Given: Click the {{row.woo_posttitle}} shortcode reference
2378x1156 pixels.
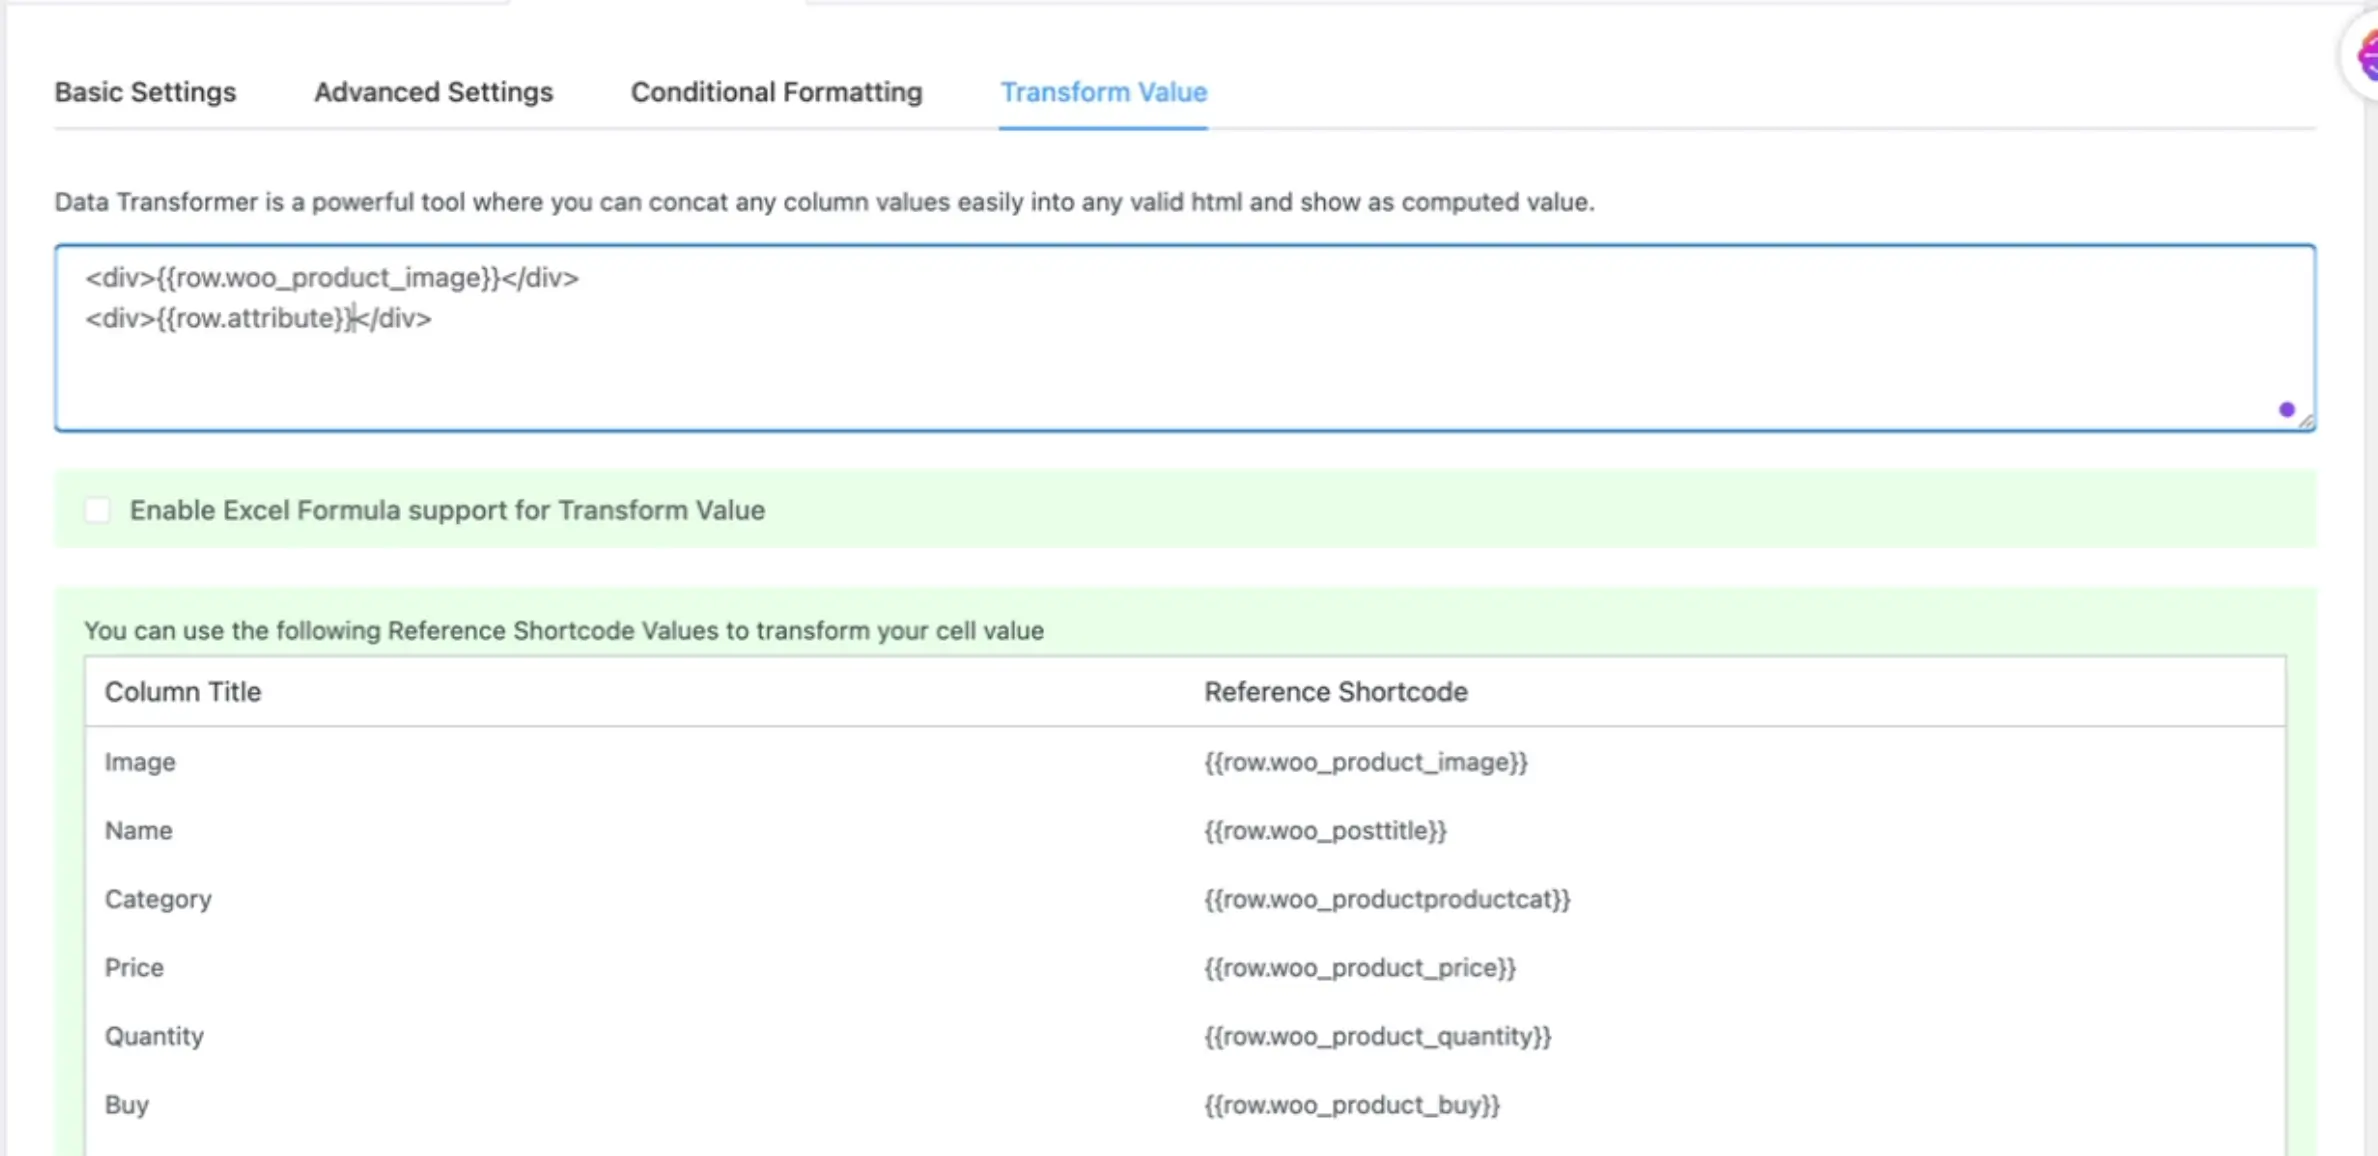Looking at the screenshot, I should [1325, 831].
